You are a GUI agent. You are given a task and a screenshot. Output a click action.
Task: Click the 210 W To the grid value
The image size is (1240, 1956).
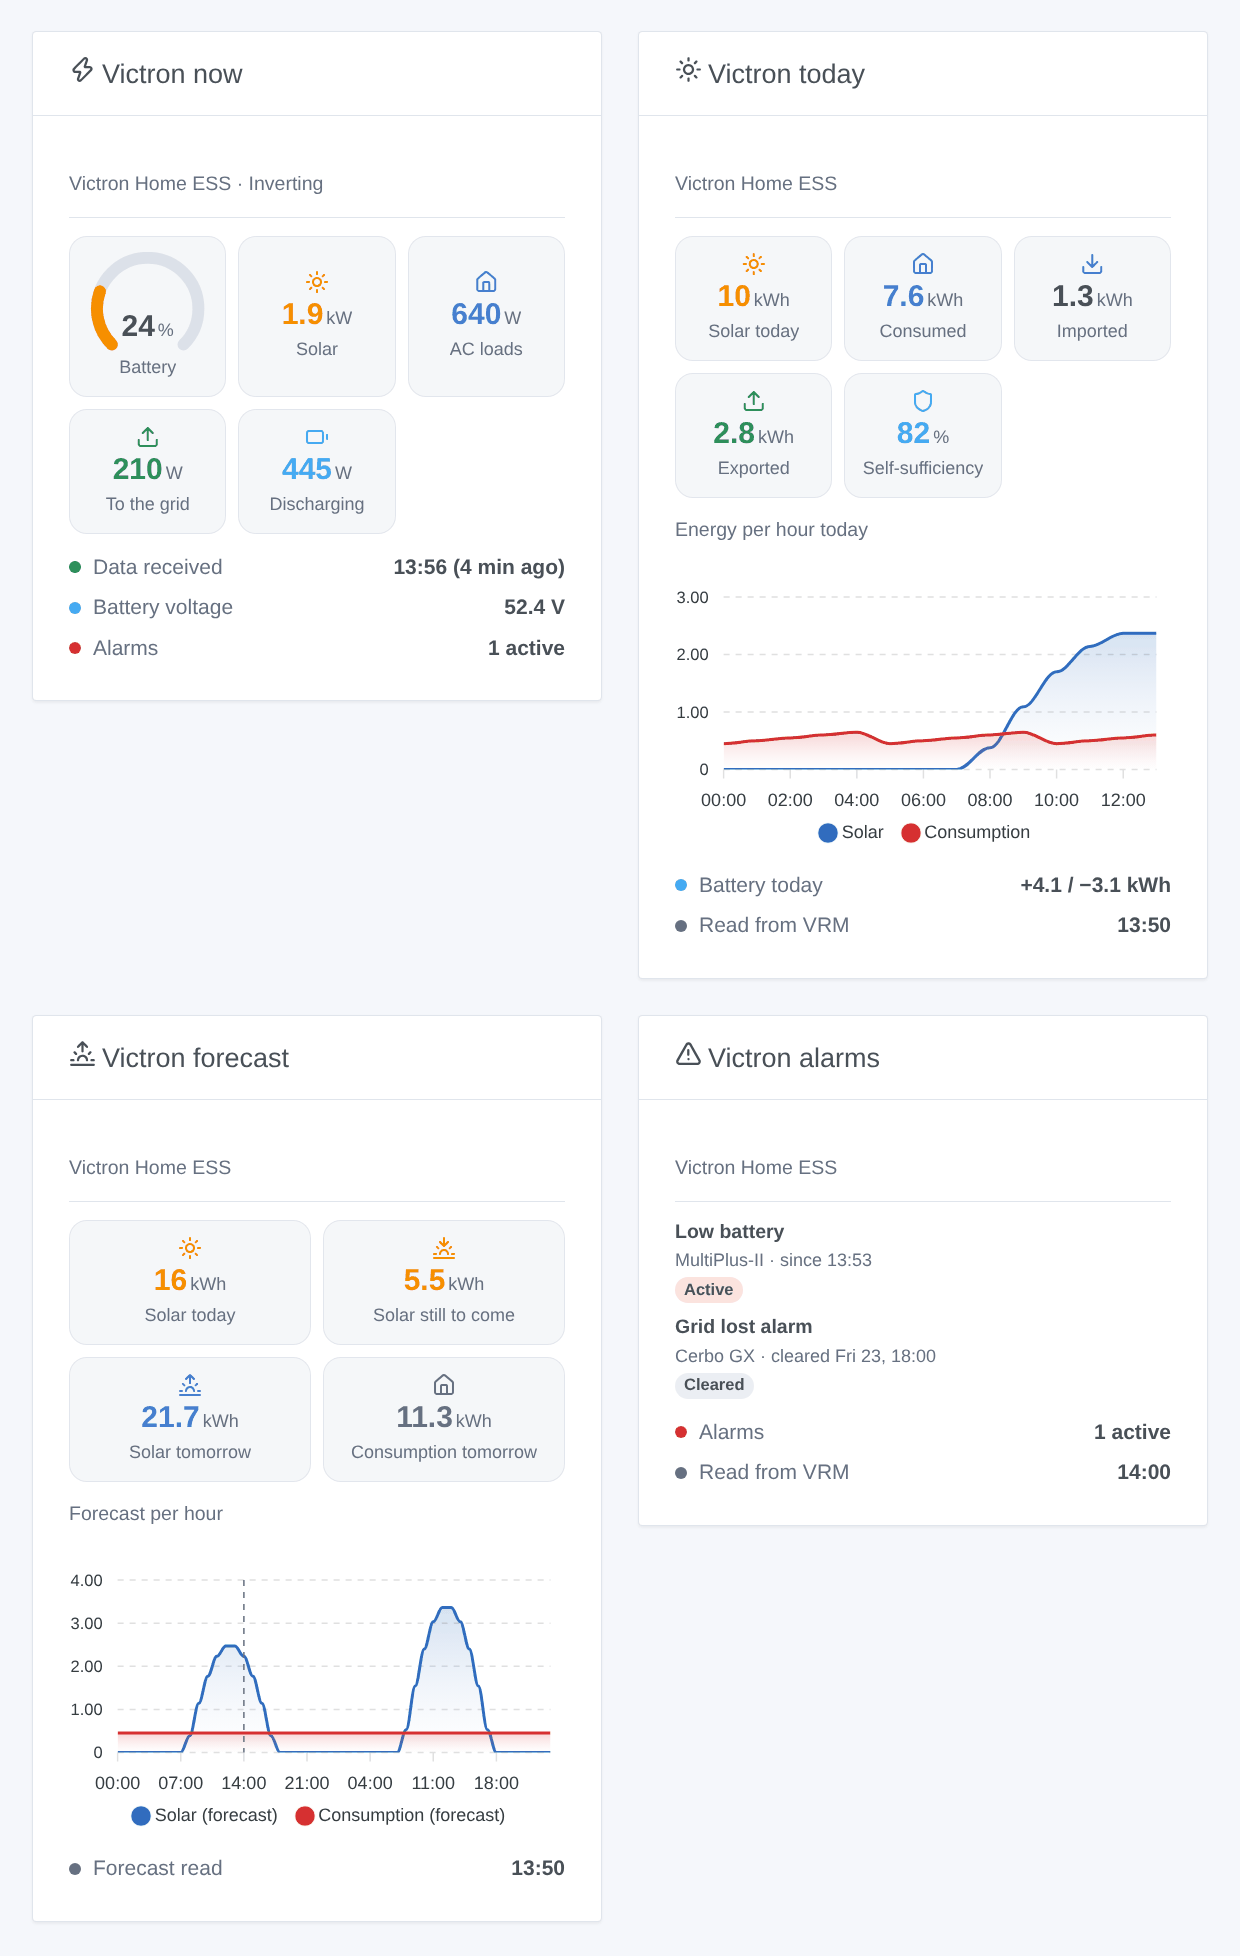[148, 469]
